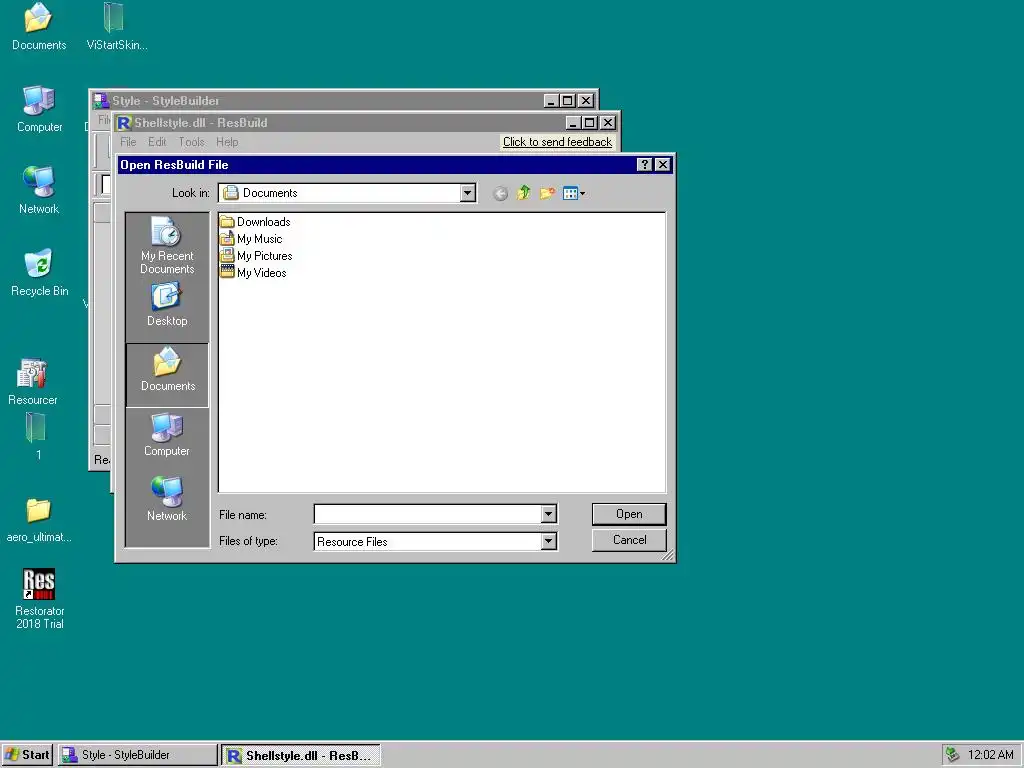Screen dimensions: 1024x768
Task: Select the My Pictures folder
Action: click(x=256, y=256)
